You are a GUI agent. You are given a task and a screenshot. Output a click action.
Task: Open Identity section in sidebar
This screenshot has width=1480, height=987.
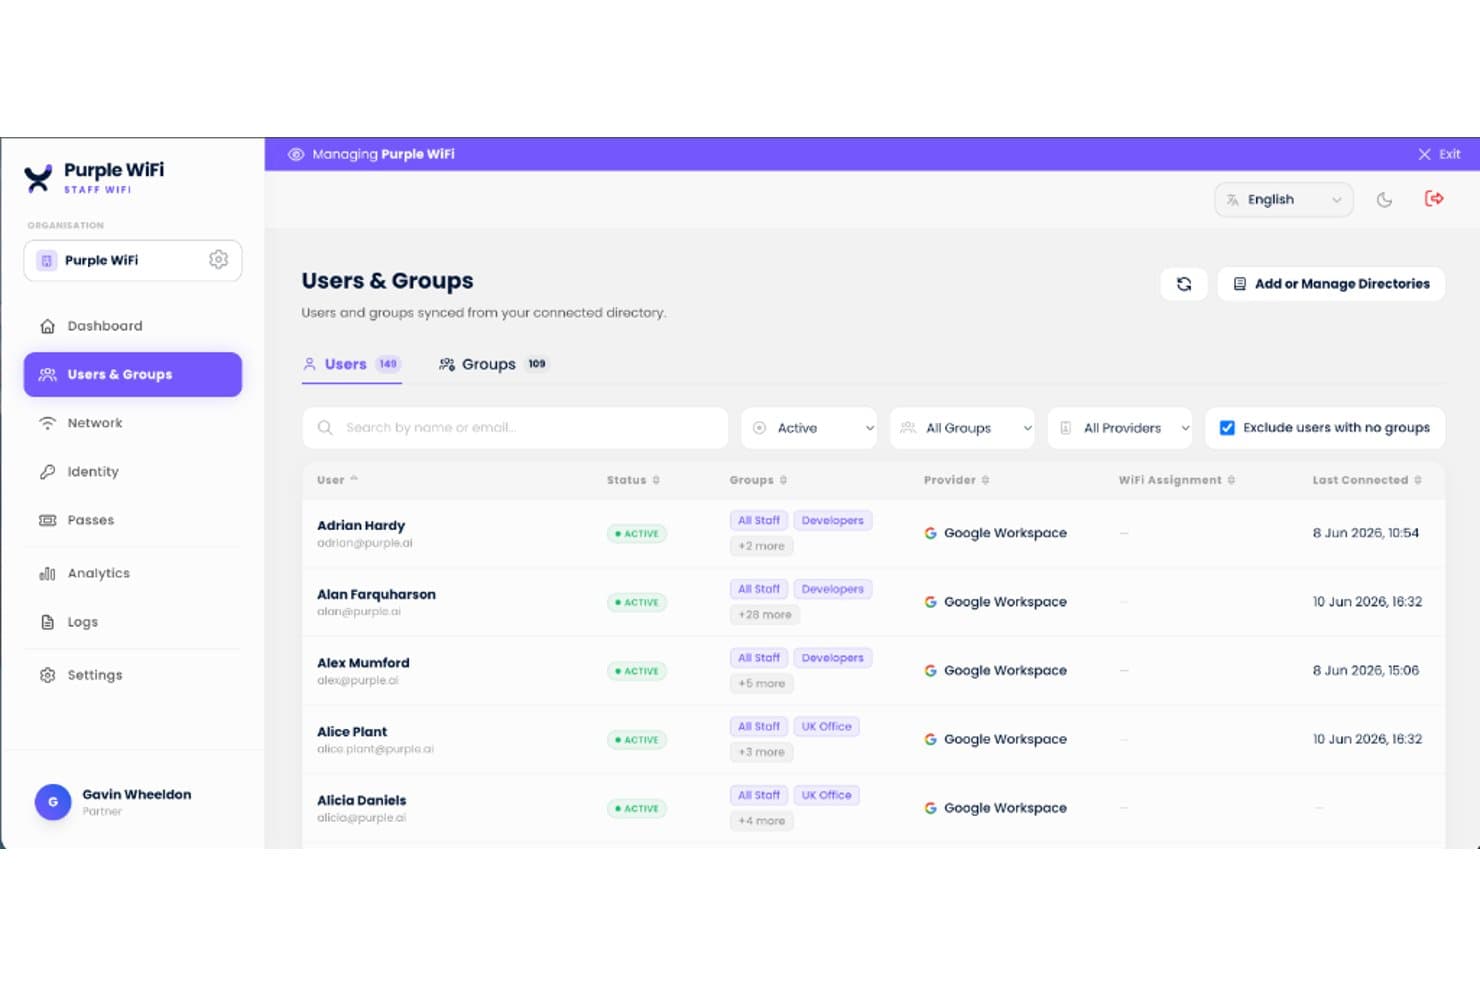click(x=133, y=472)
